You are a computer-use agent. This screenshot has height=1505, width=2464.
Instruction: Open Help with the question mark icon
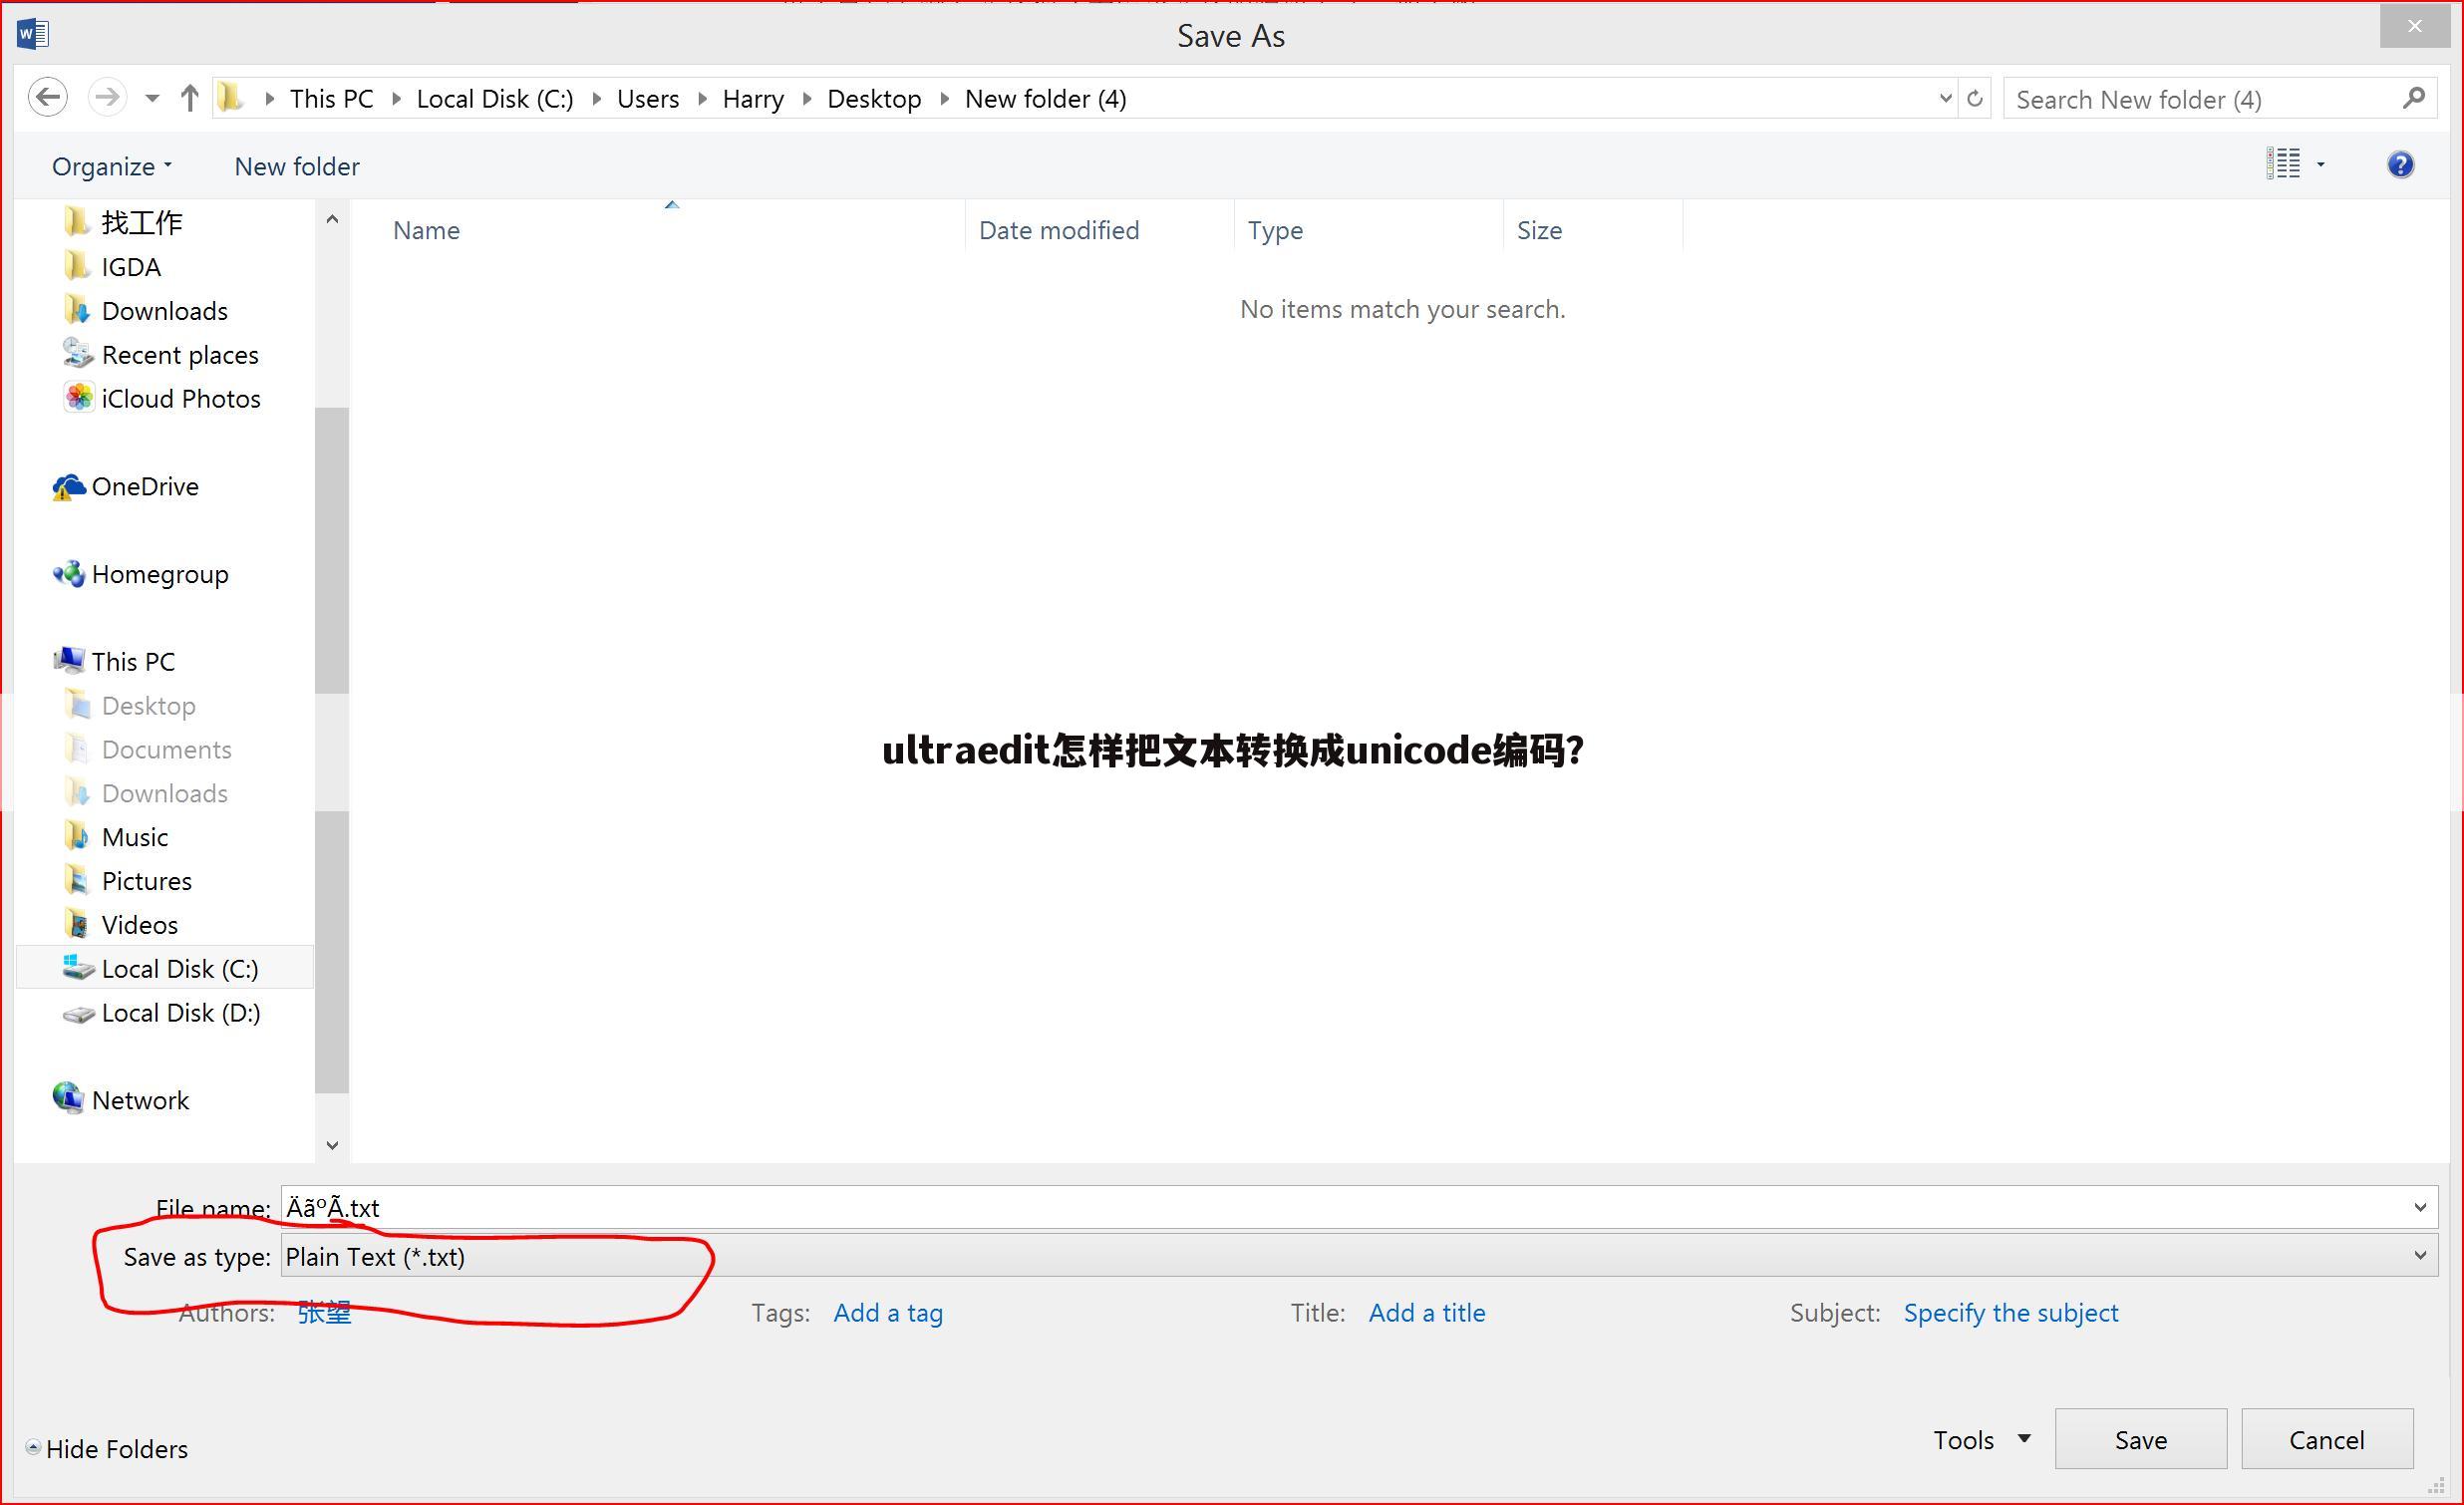pyautogui.click(x=2400, y=164)
